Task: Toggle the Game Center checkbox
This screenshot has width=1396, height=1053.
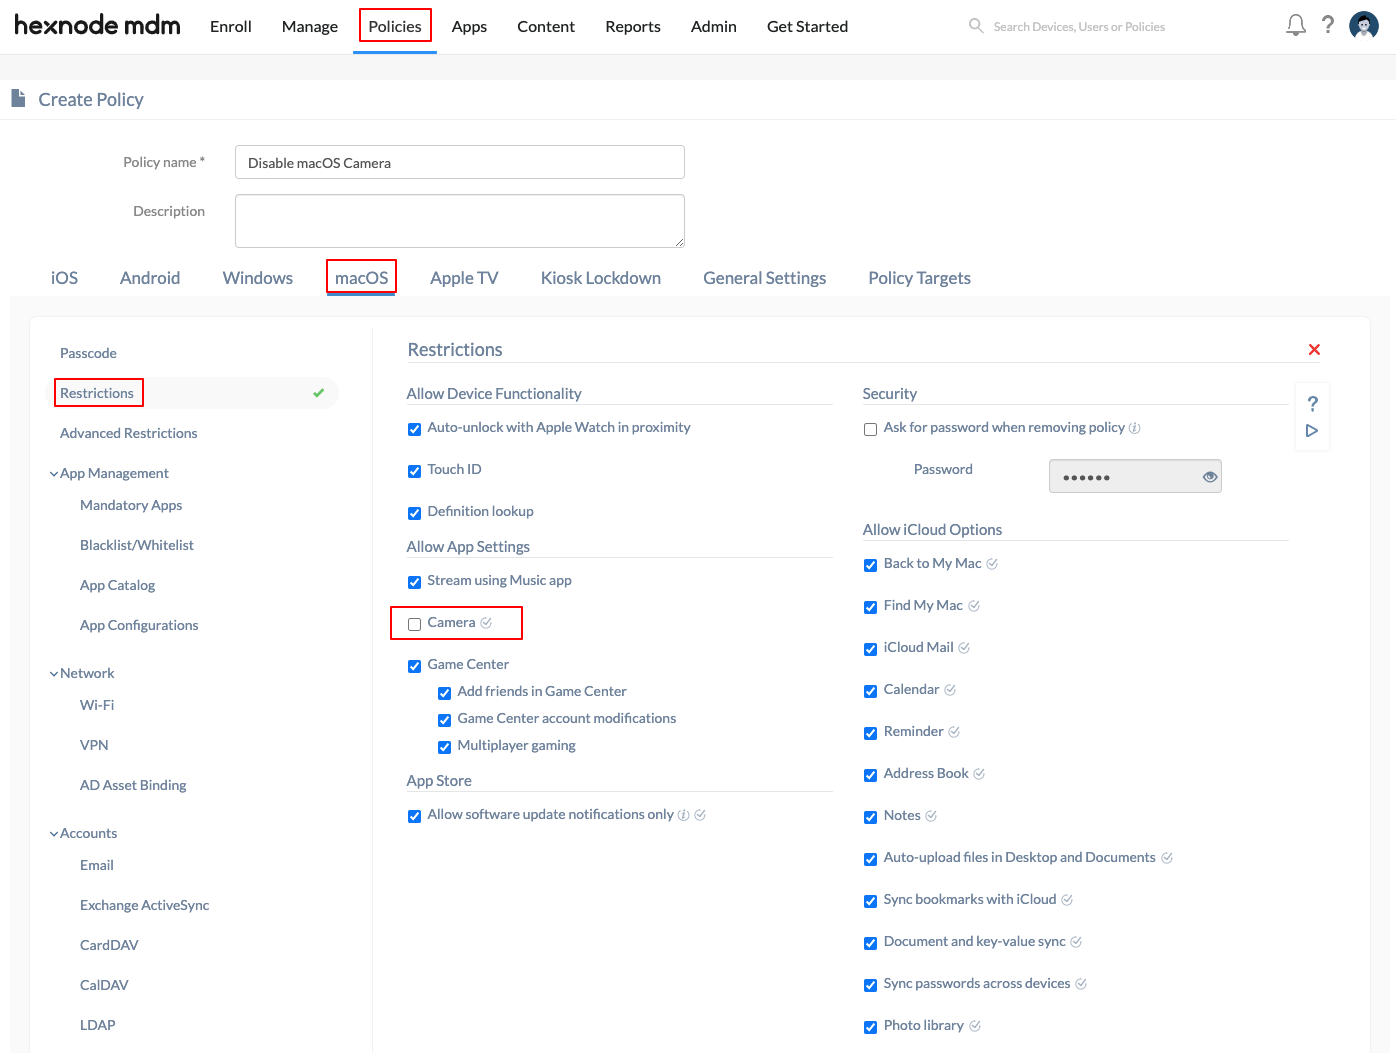Action: (x=414, y=666)
